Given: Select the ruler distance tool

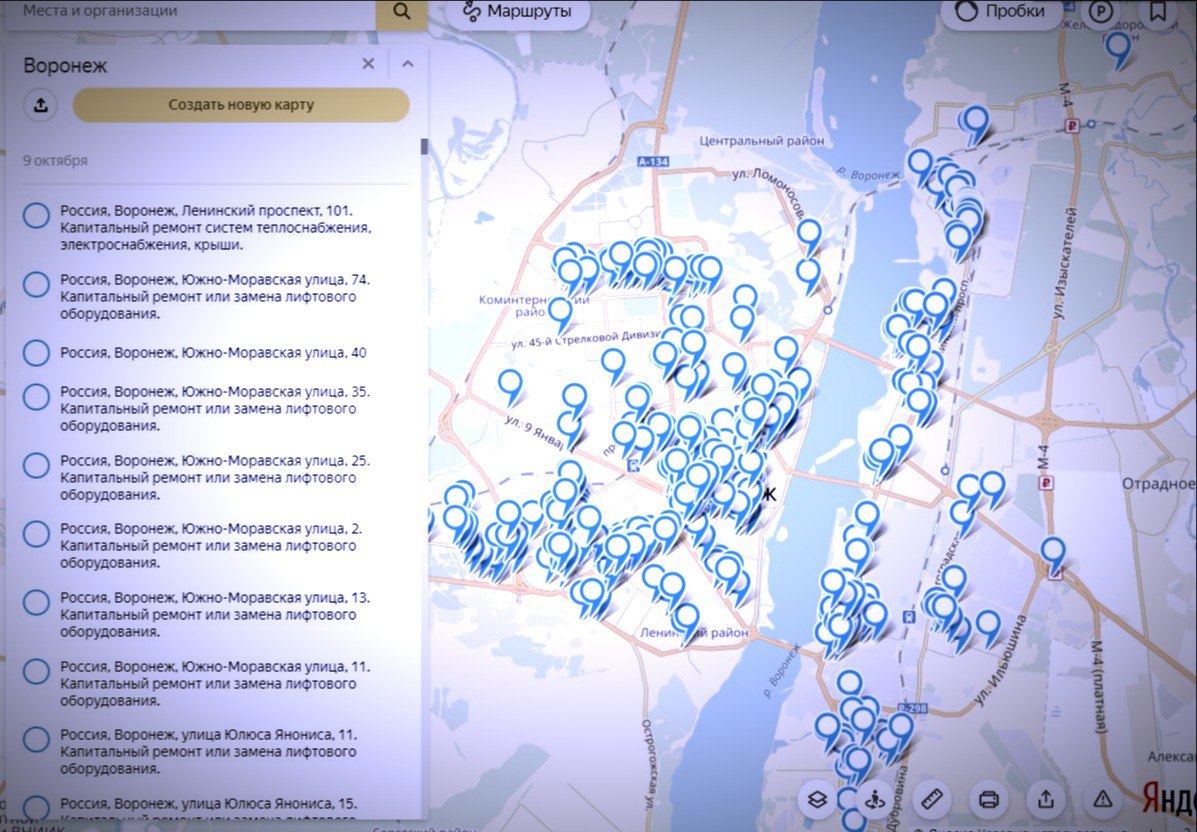Looking at the screenshot, I should [x=931, y=799].
